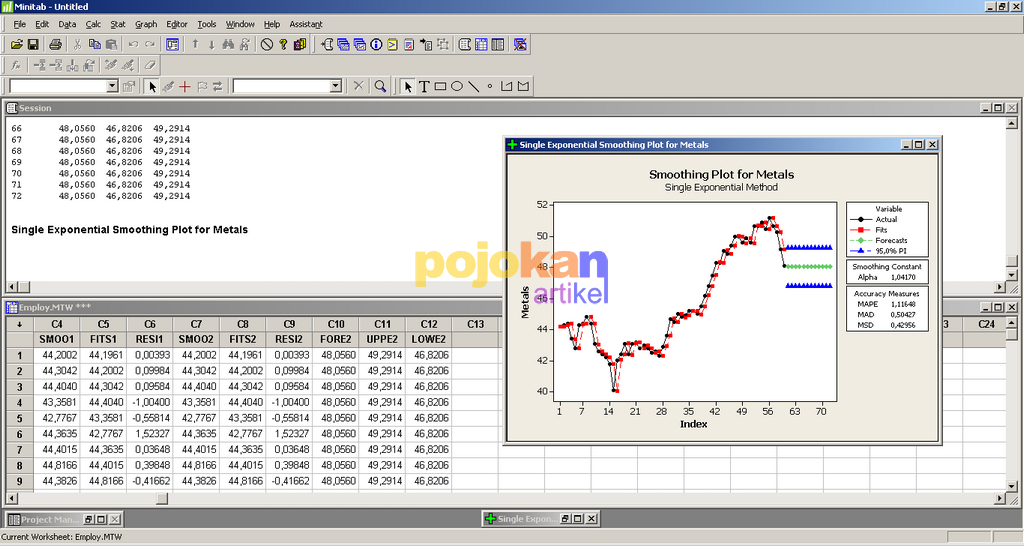Close all graphs with crossed-out icon
Screen dimensions: 1024x546
tap(520, 44)
